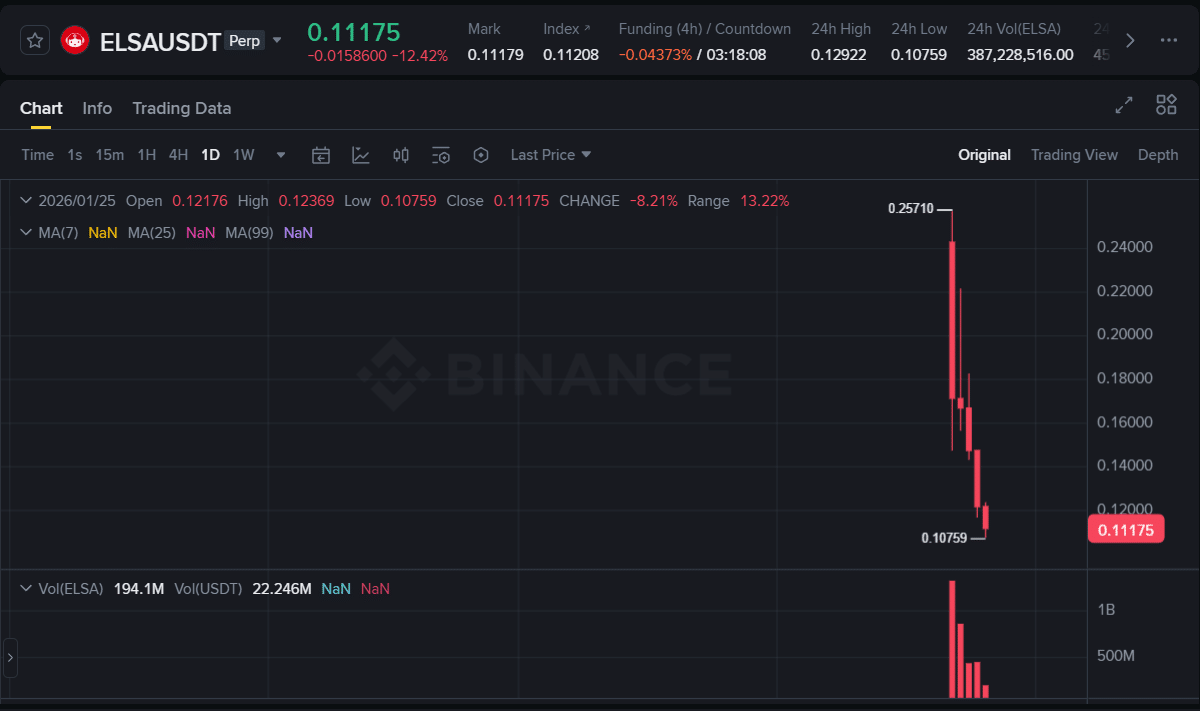
Task: Click the hexagon target price alert icon
Action: tap(480, 155)
